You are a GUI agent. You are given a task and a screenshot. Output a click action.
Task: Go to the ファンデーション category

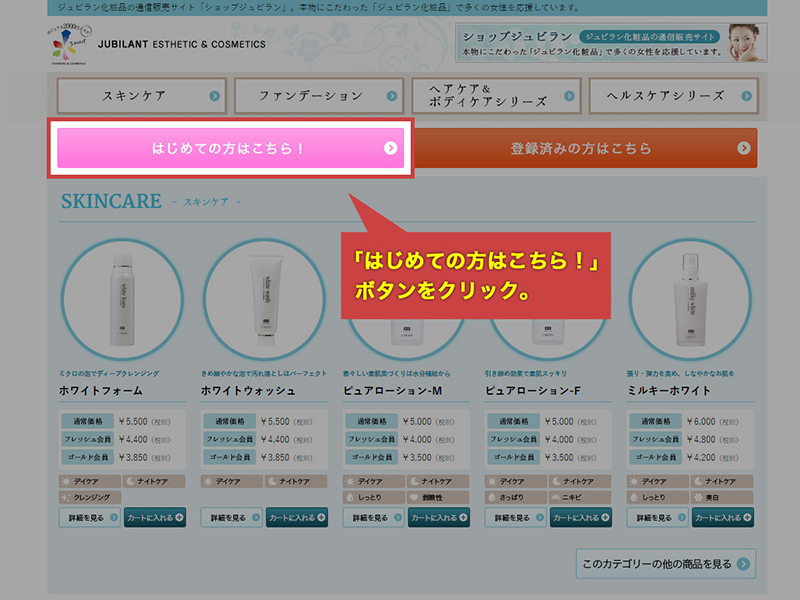click(x=319, y=95)
